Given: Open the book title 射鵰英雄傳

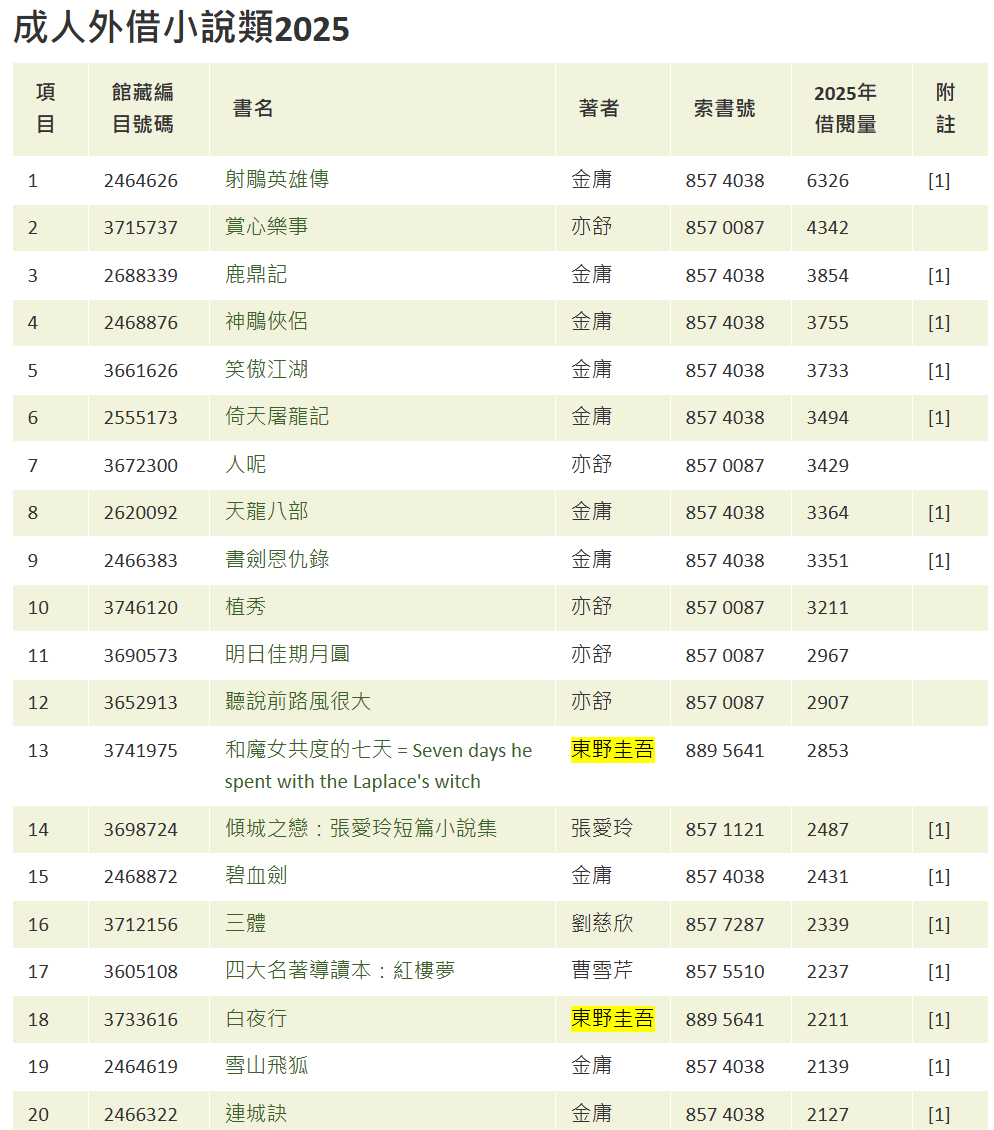Looking at the screenshot, I should point(277,179).
